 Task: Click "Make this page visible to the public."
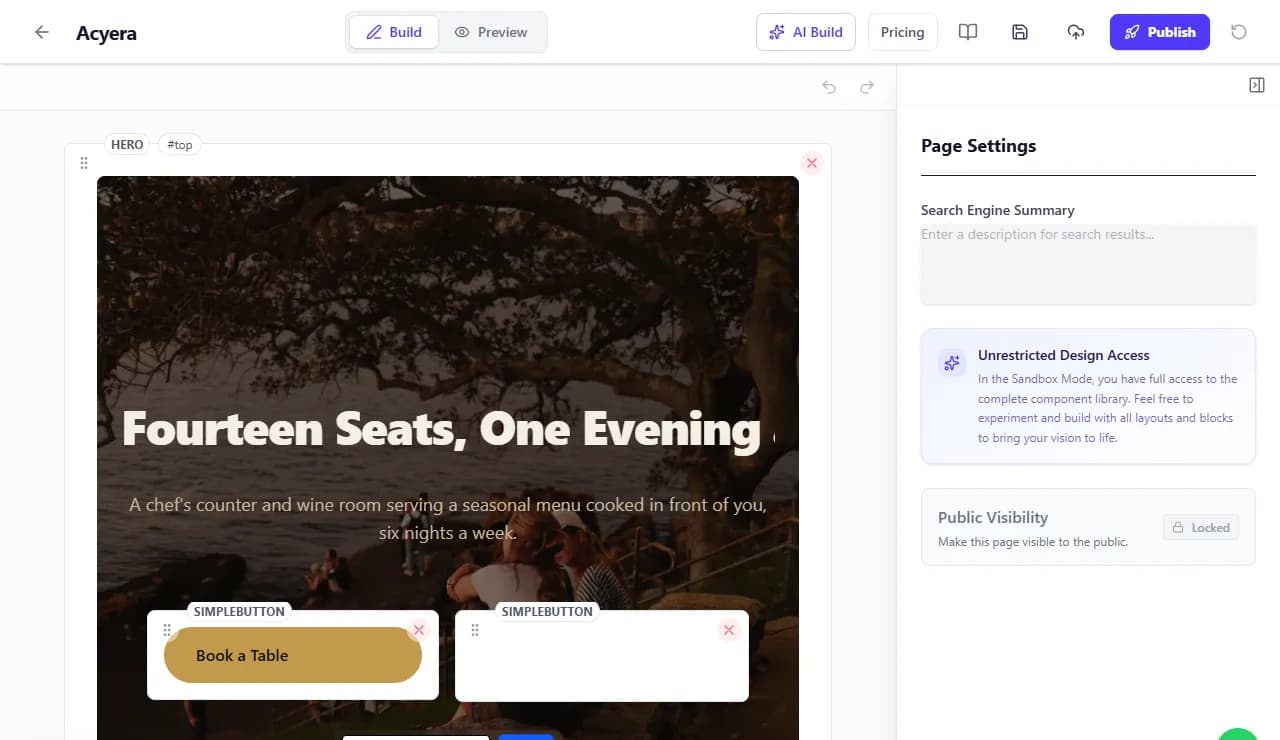1033,542
